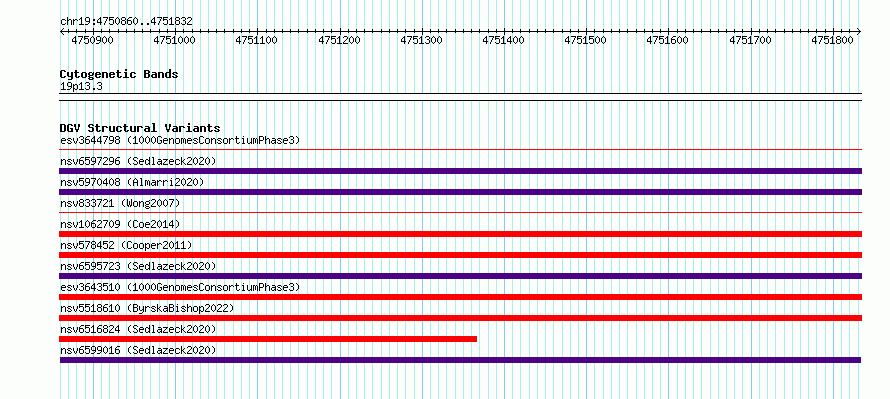
Task: Click ruler position 4751400
Action: click(504, 40)
